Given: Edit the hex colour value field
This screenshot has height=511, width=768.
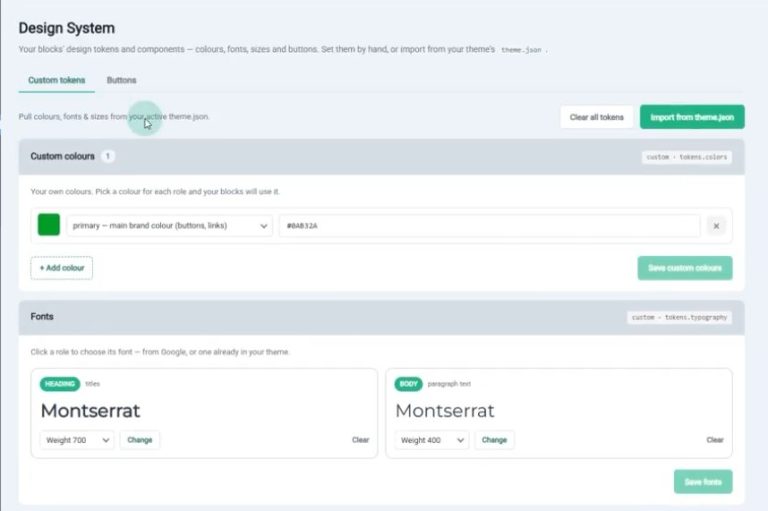Looking at the screenshot, I should click(489, 226).
